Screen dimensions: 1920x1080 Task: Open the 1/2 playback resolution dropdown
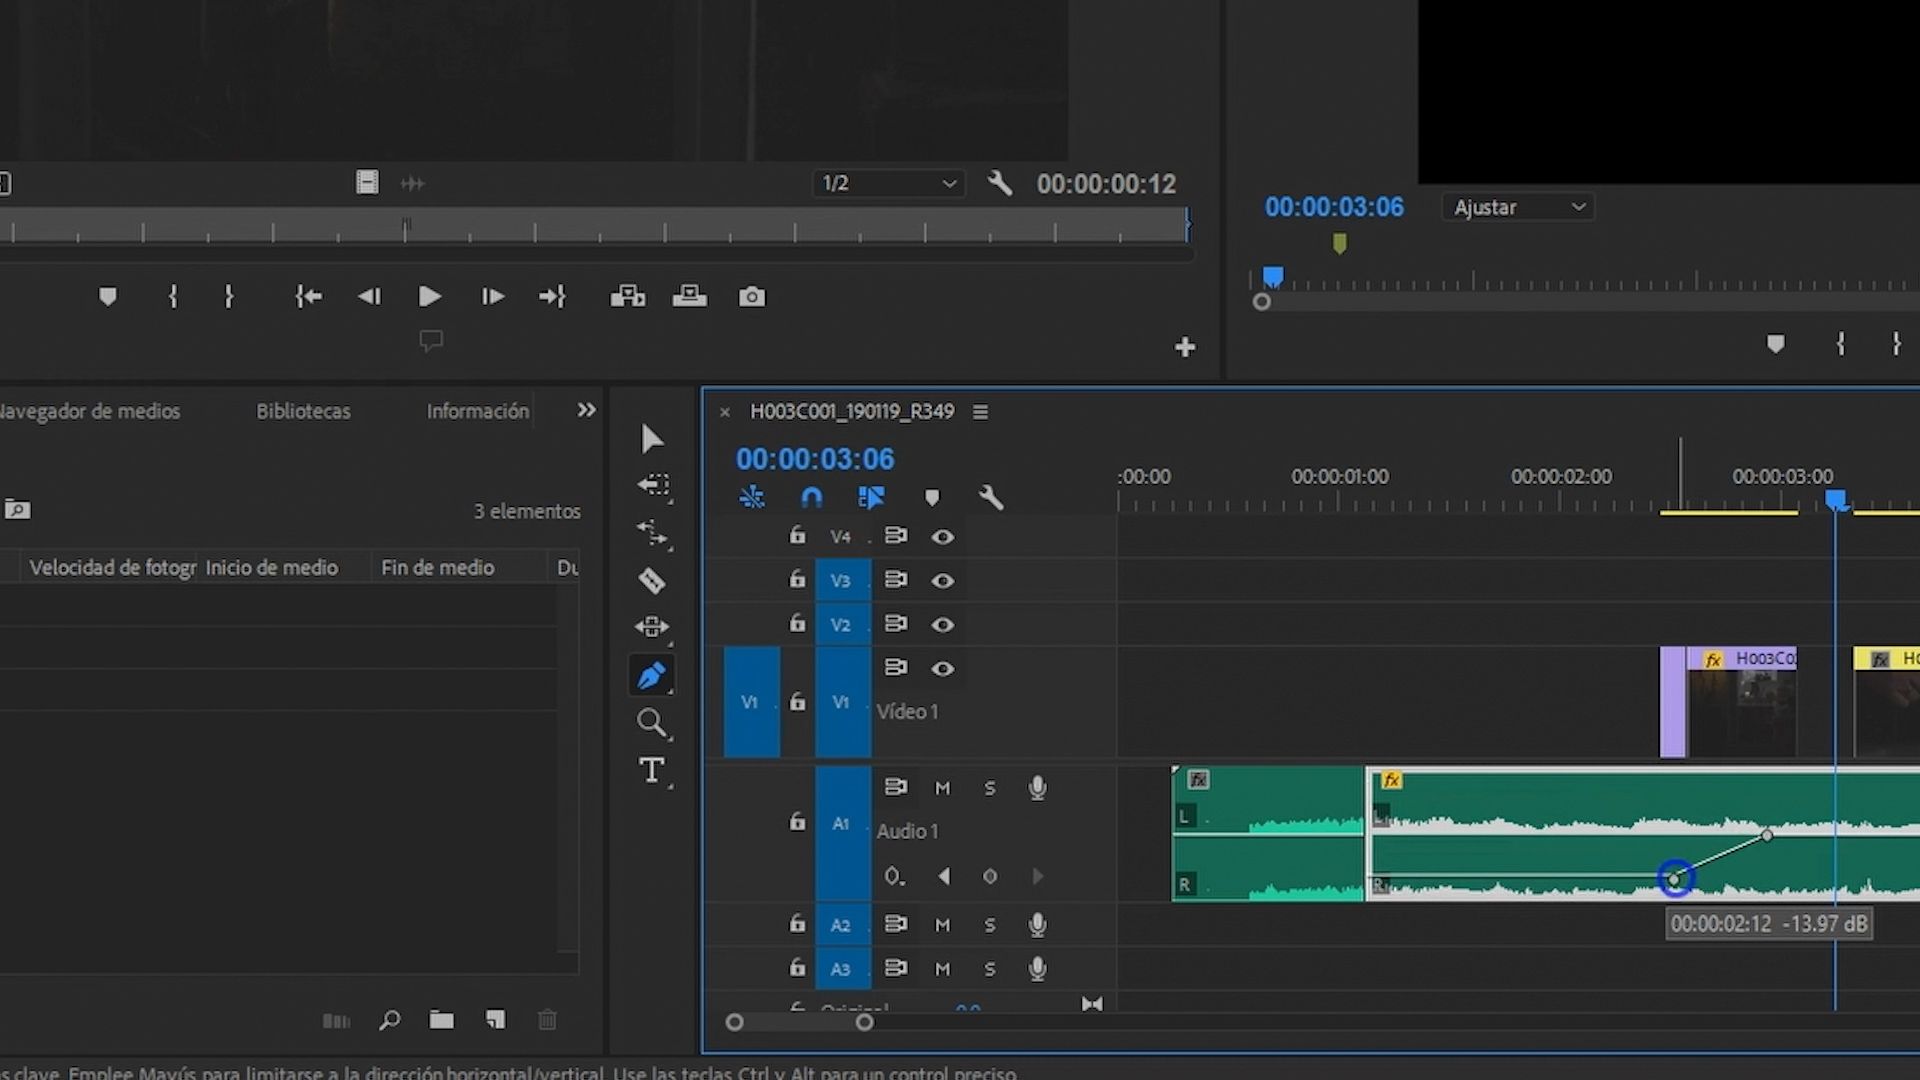click(x=886, y=183)
